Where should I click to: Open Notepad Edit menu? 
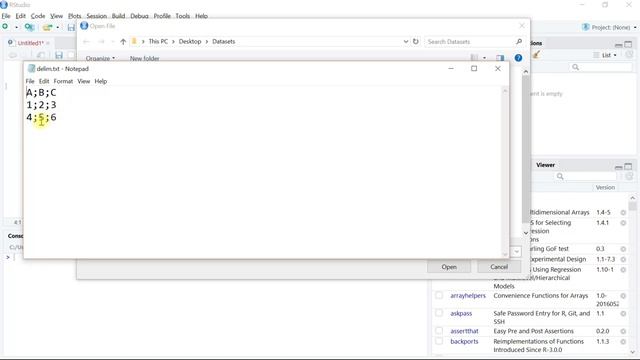click(44, 81)
